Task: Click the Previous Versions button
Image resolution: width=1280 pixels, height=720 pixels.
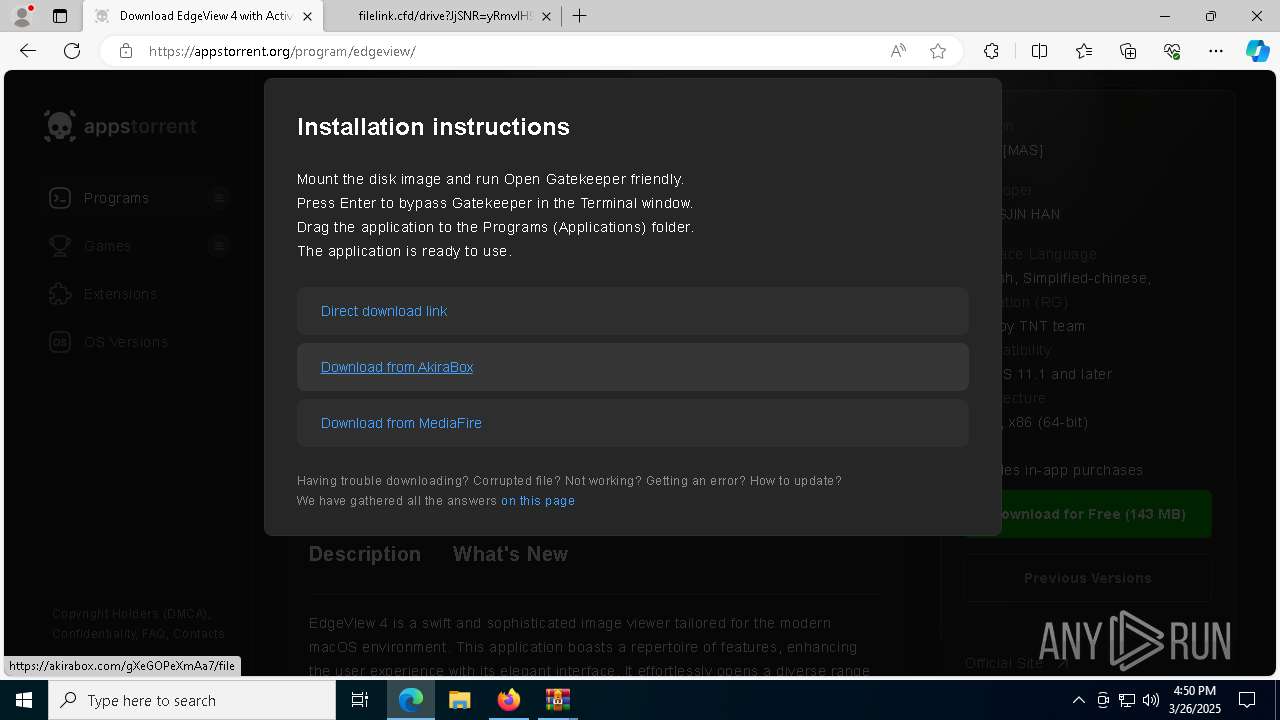Action: [x=1087, y=578]
